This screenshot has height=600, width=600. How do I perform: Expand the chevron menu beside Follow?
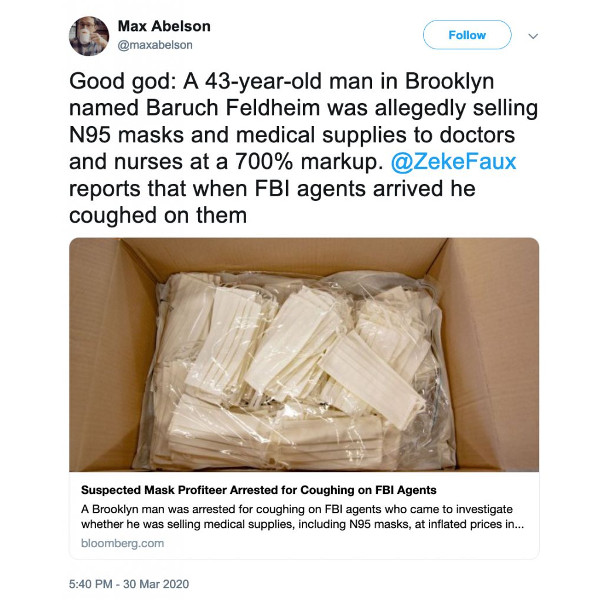tap(533, 35)
